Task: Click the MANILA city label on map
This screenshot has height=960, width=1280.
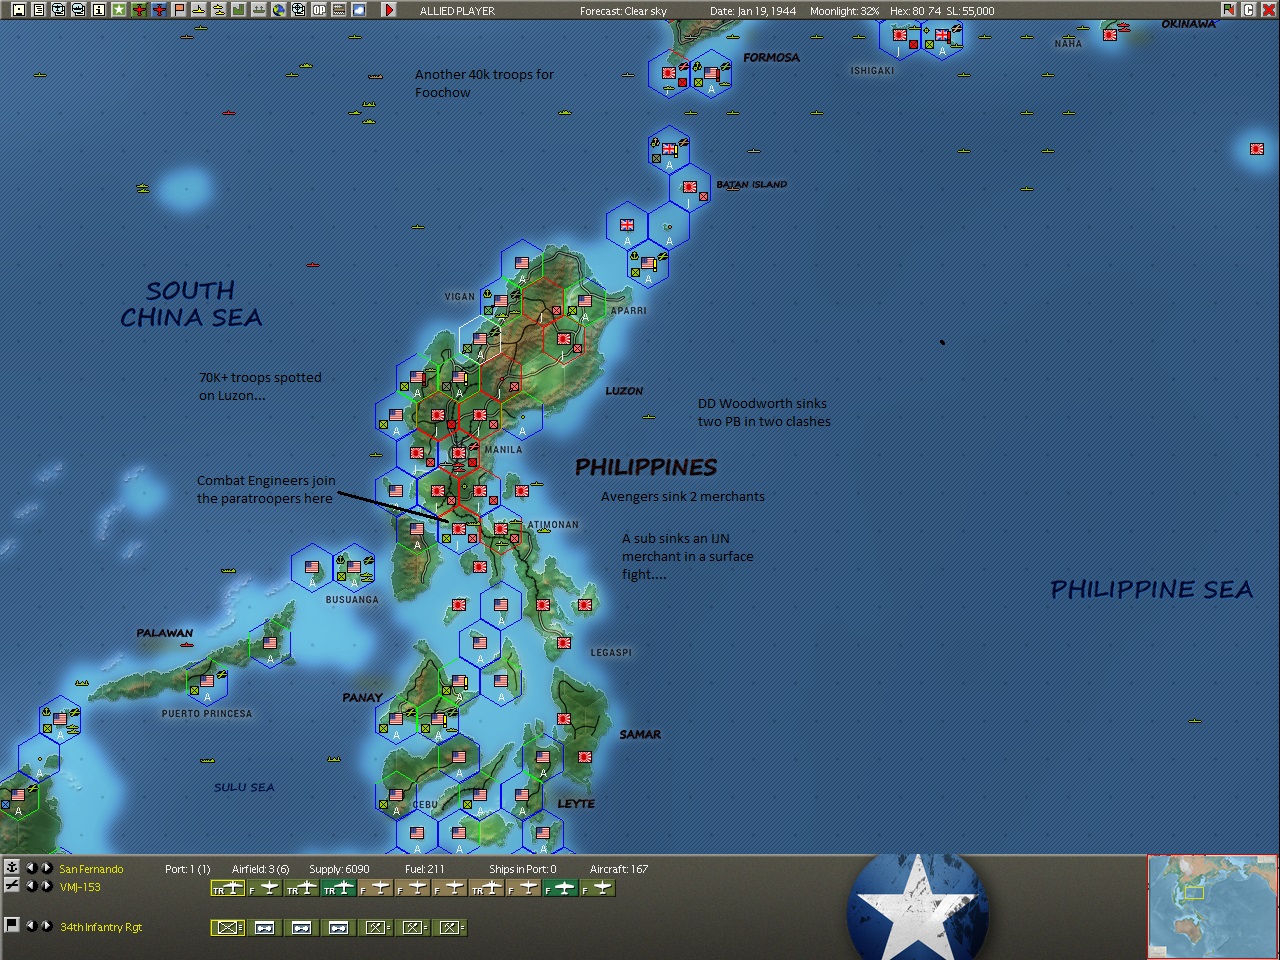Action: 503,450
